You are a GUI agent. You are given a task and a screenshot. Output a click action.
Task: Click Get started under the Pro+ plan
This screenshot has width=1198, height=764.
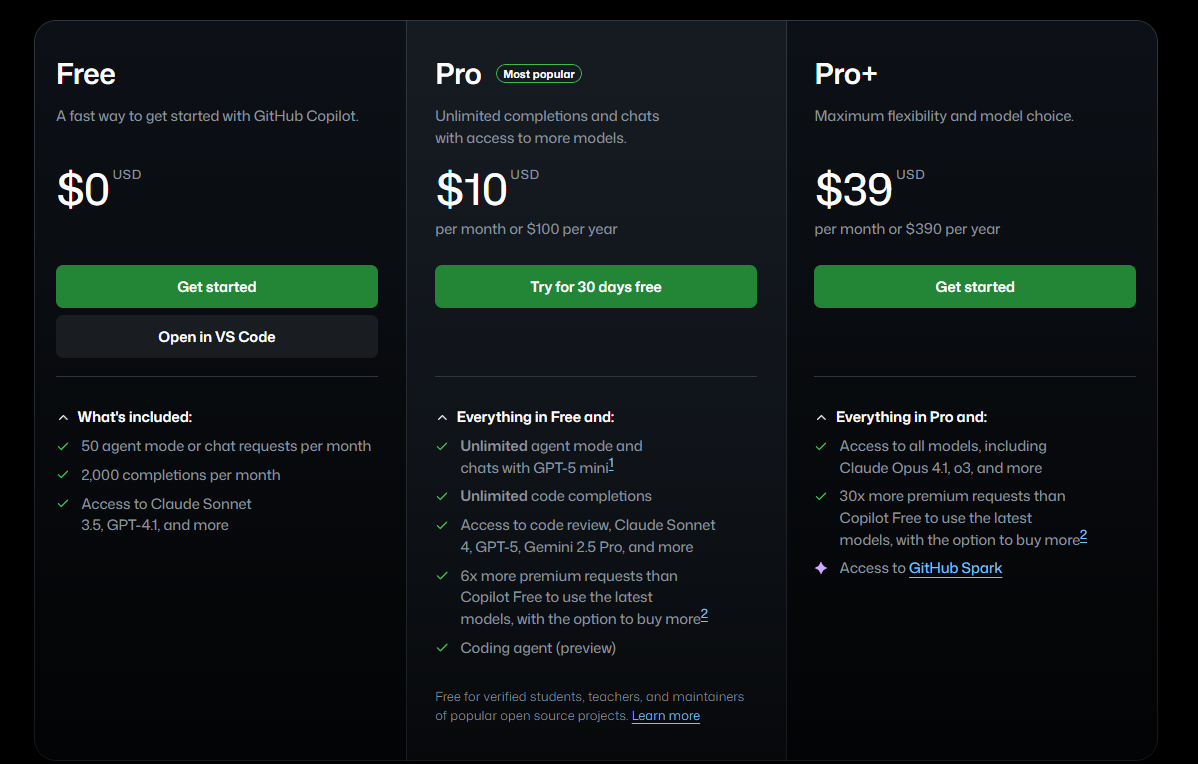pyautogui.click(x=975, y=286)
